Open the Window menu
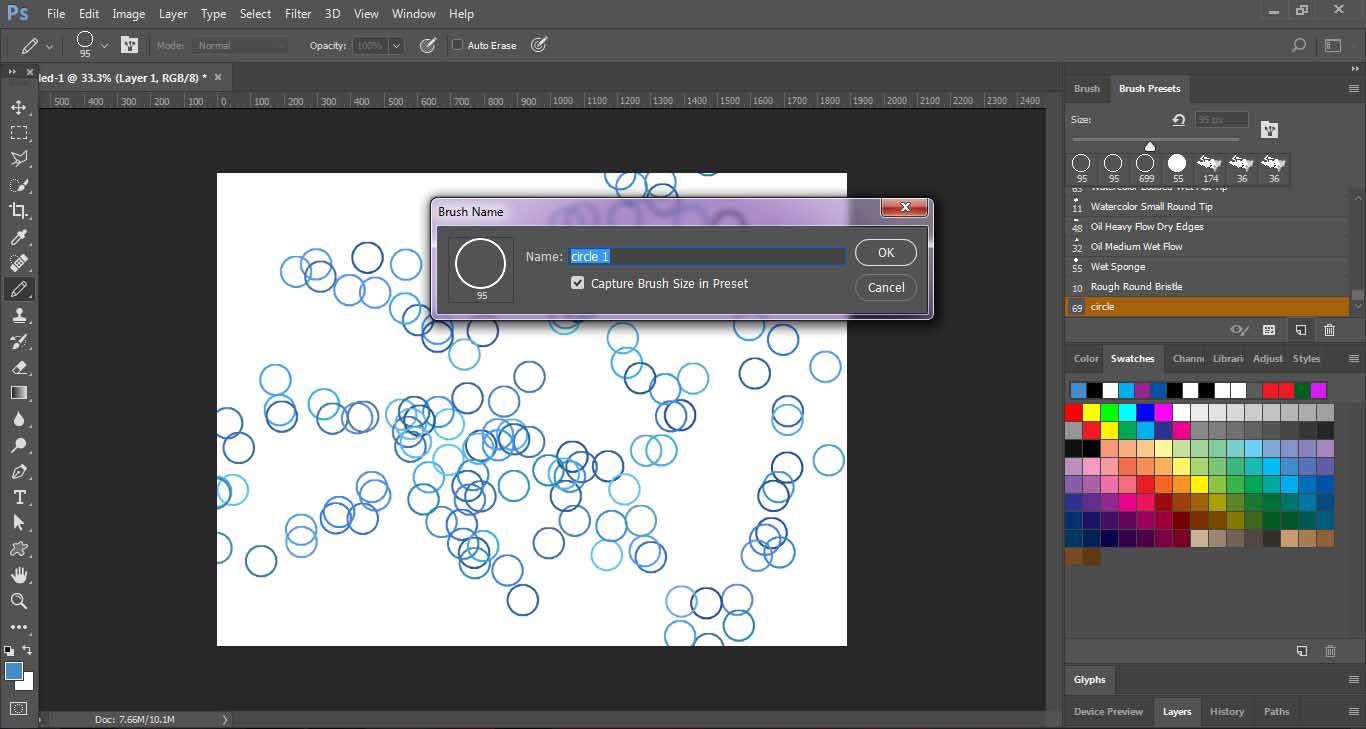1366x729 pixels. (413, 14)
